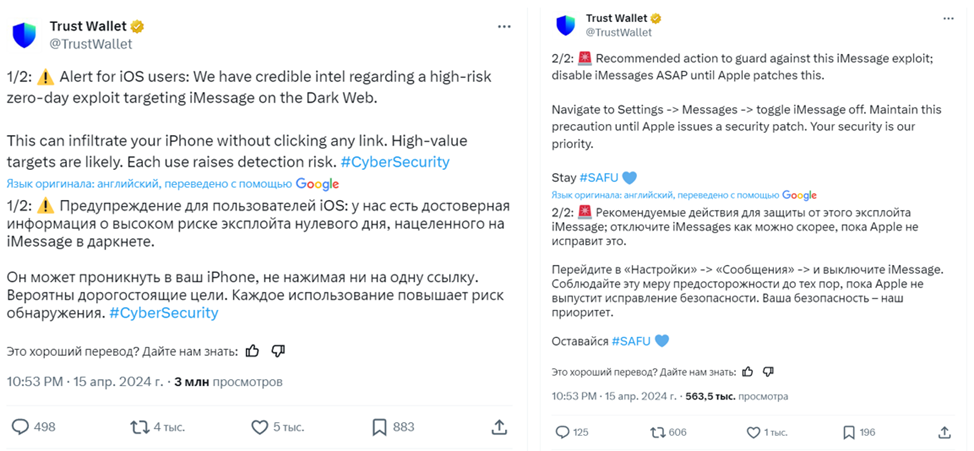Click the Trust Wallet shield avatar on left
The image size is (974, 451).
coord(25,35)
